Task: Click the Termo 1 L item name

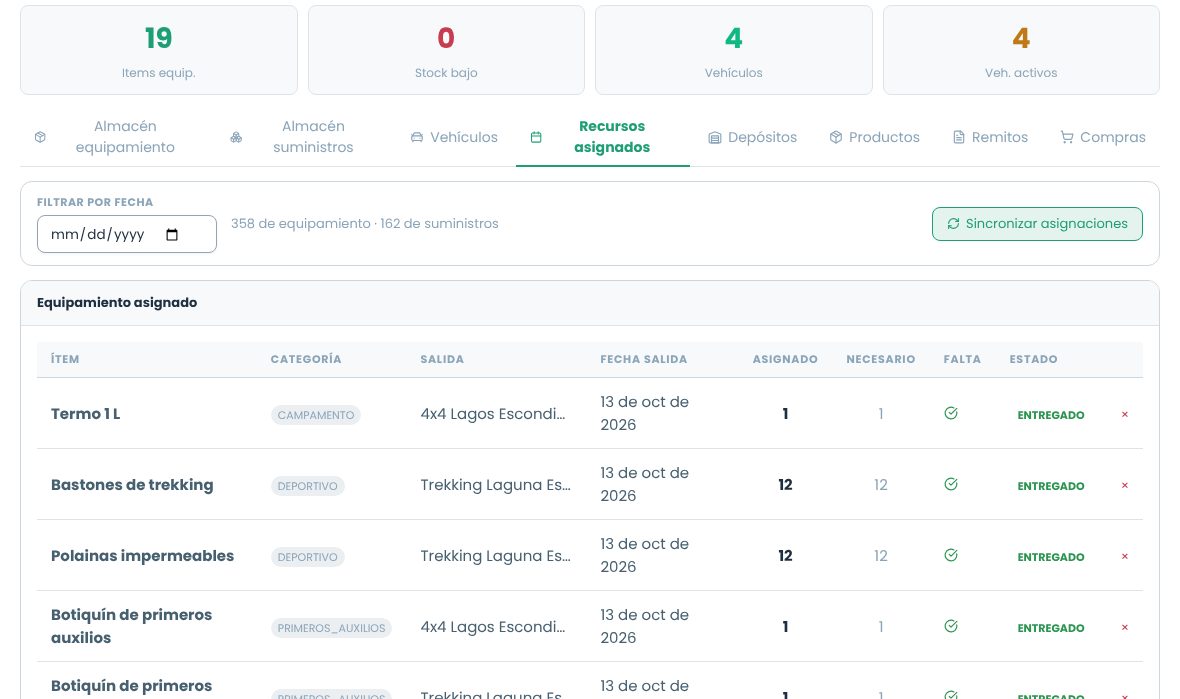Action: point(85,414)
